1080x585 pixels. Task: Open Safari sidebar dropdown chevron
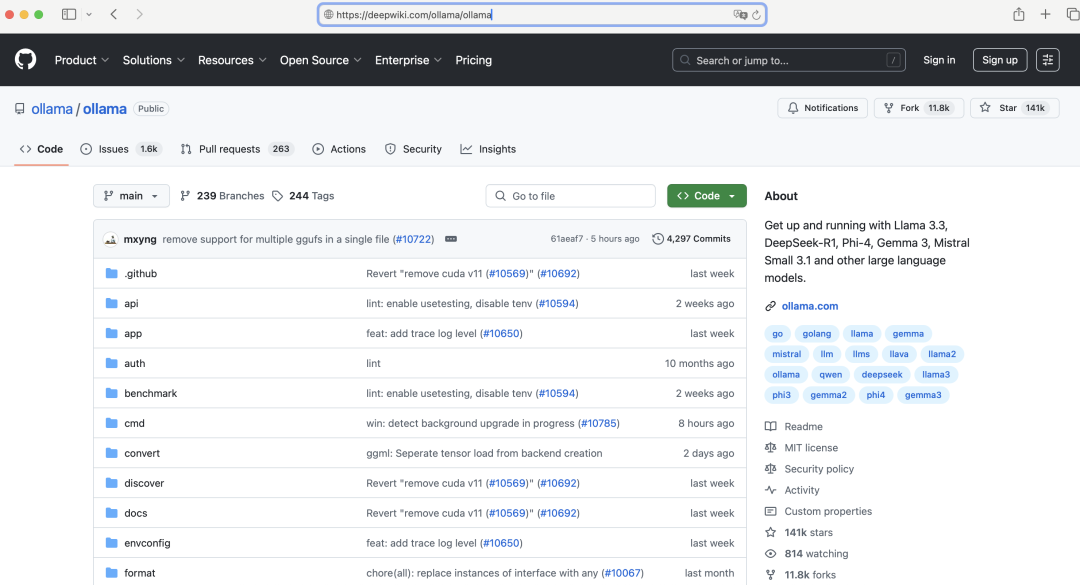pyautogui.click(x=89, y=14)
